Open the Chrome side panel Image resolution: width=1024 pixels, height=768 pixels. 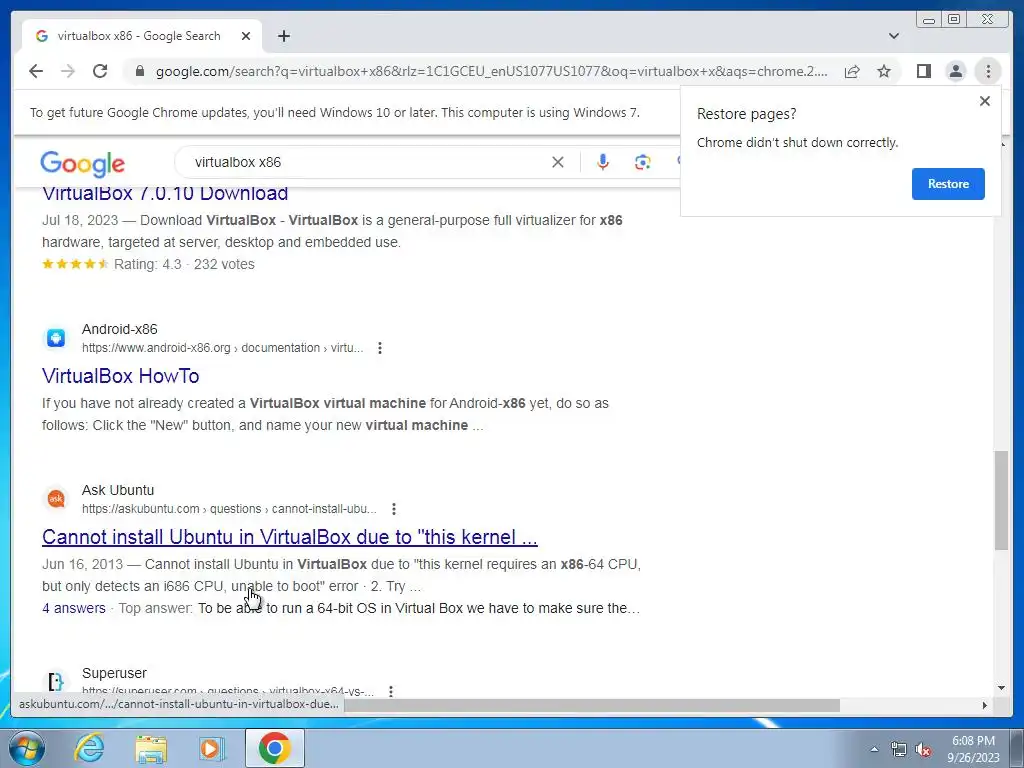click(x=923, y=71)
